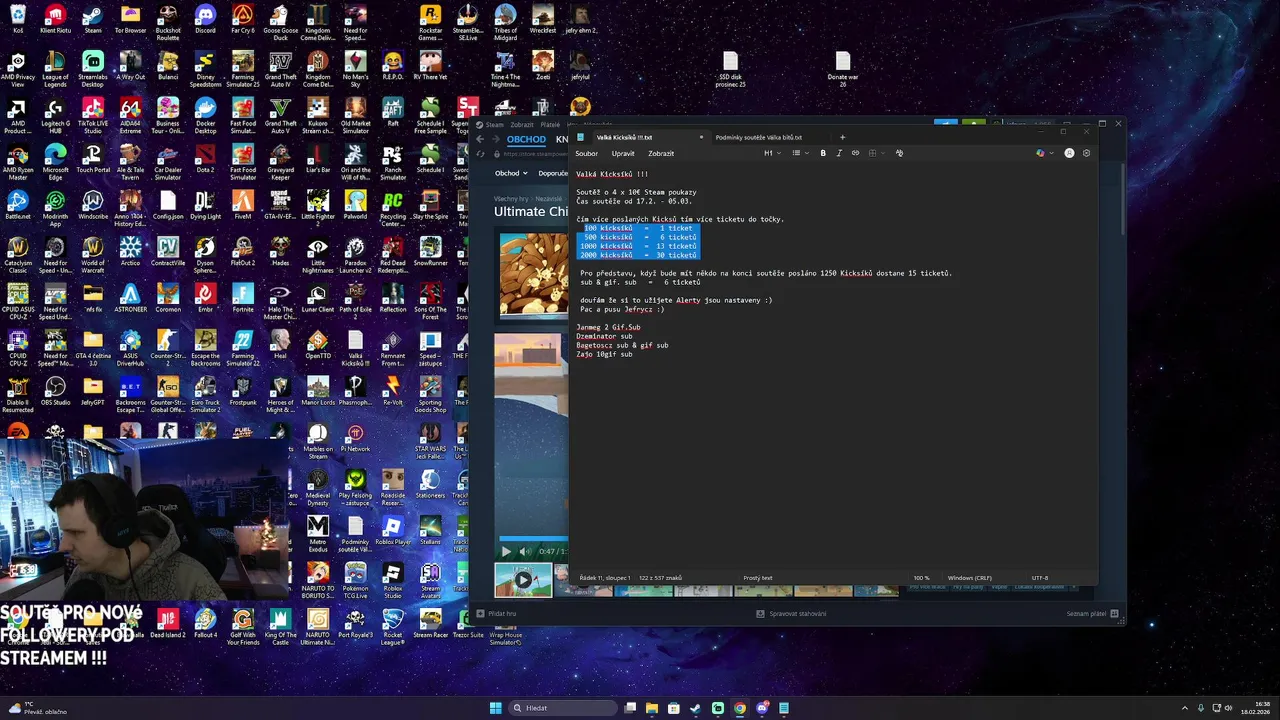The width and height of the screenshot is (1280, 720).
Task: Play the Steam trailer video
Action: point(506,551)
